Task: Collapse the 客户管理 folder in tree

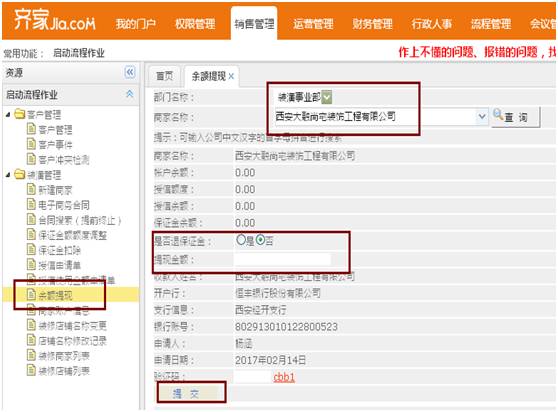Action: (x=8, y=114)
